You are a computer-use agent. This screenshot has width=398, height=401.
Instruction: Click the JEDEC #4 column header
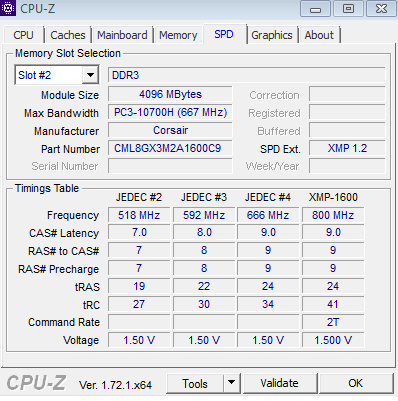(x=268, y=197)
